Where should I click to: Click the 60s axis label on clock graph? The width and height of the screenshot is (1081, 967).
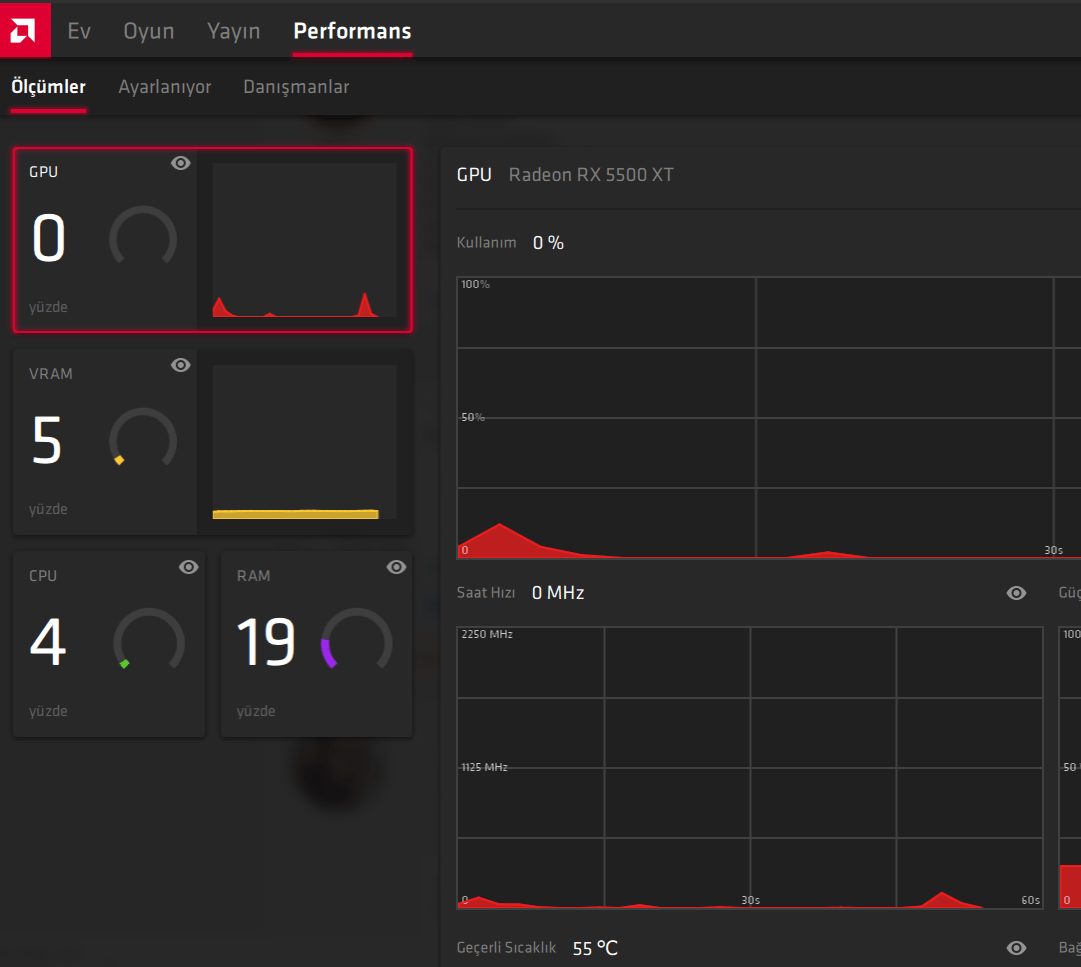(x=1031, y=900)
